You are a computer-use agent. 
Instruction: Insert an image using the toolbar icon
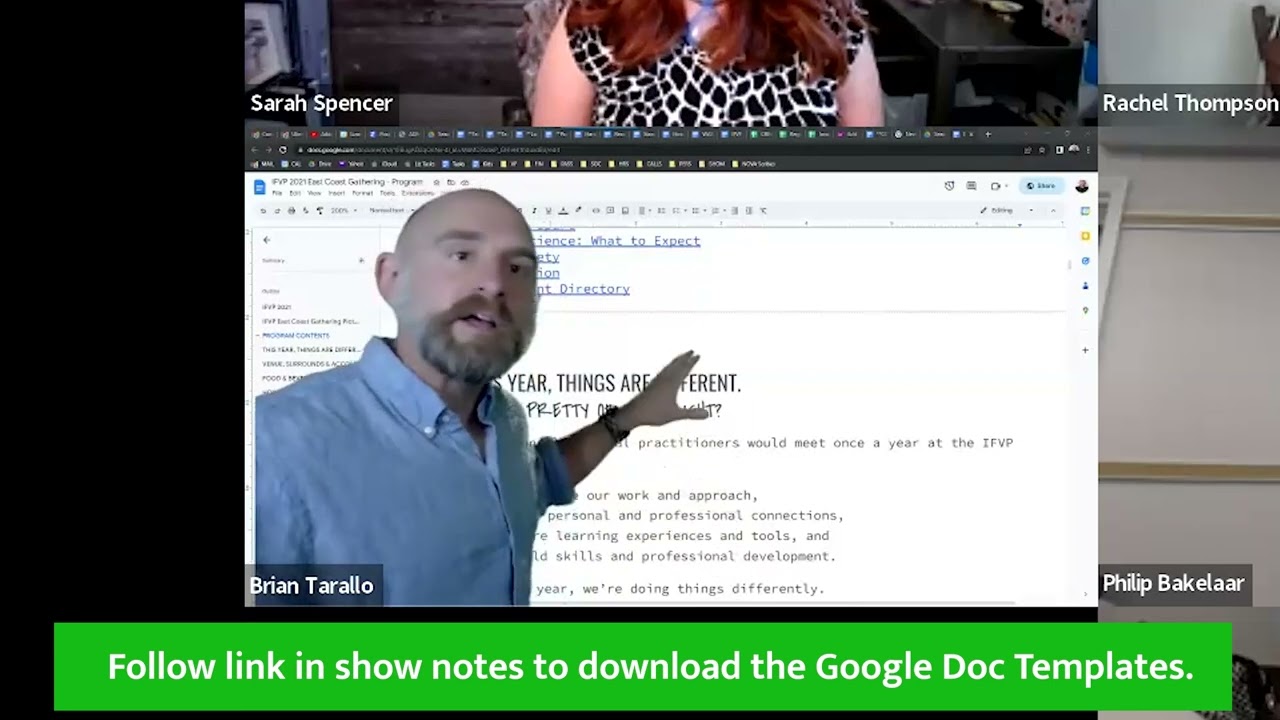pyautogui.click(x=625, y=210)
